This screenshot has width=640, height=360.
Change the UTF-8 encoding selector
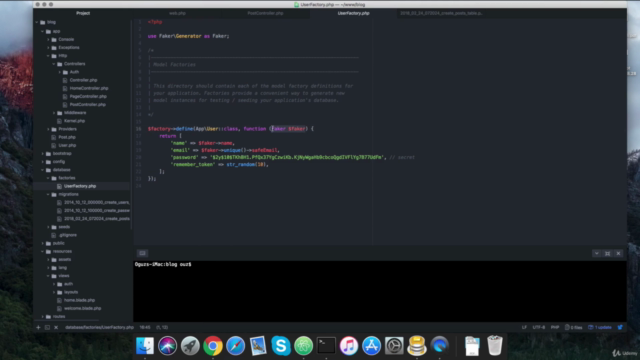click(539, 327)
